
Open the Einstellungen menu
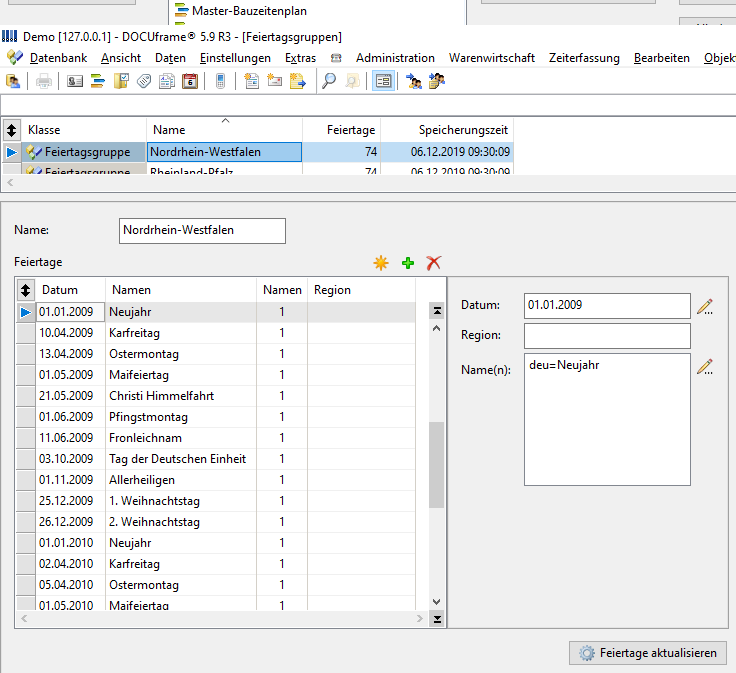pos(235,58)
